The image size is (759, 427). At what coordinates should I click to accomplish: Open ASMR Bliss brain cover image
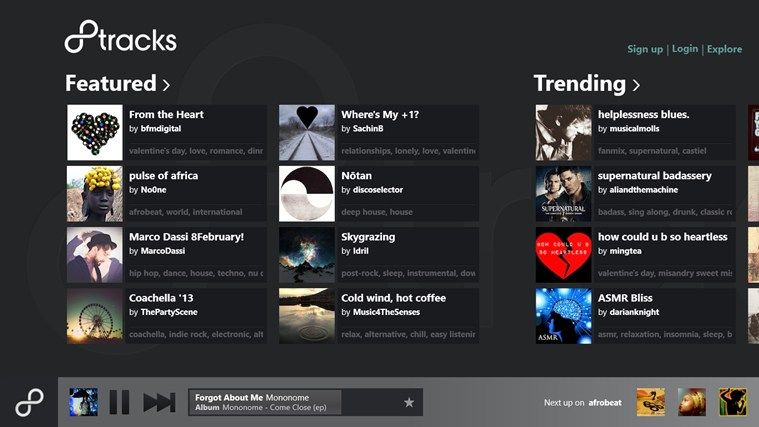[x=563, y=316]
